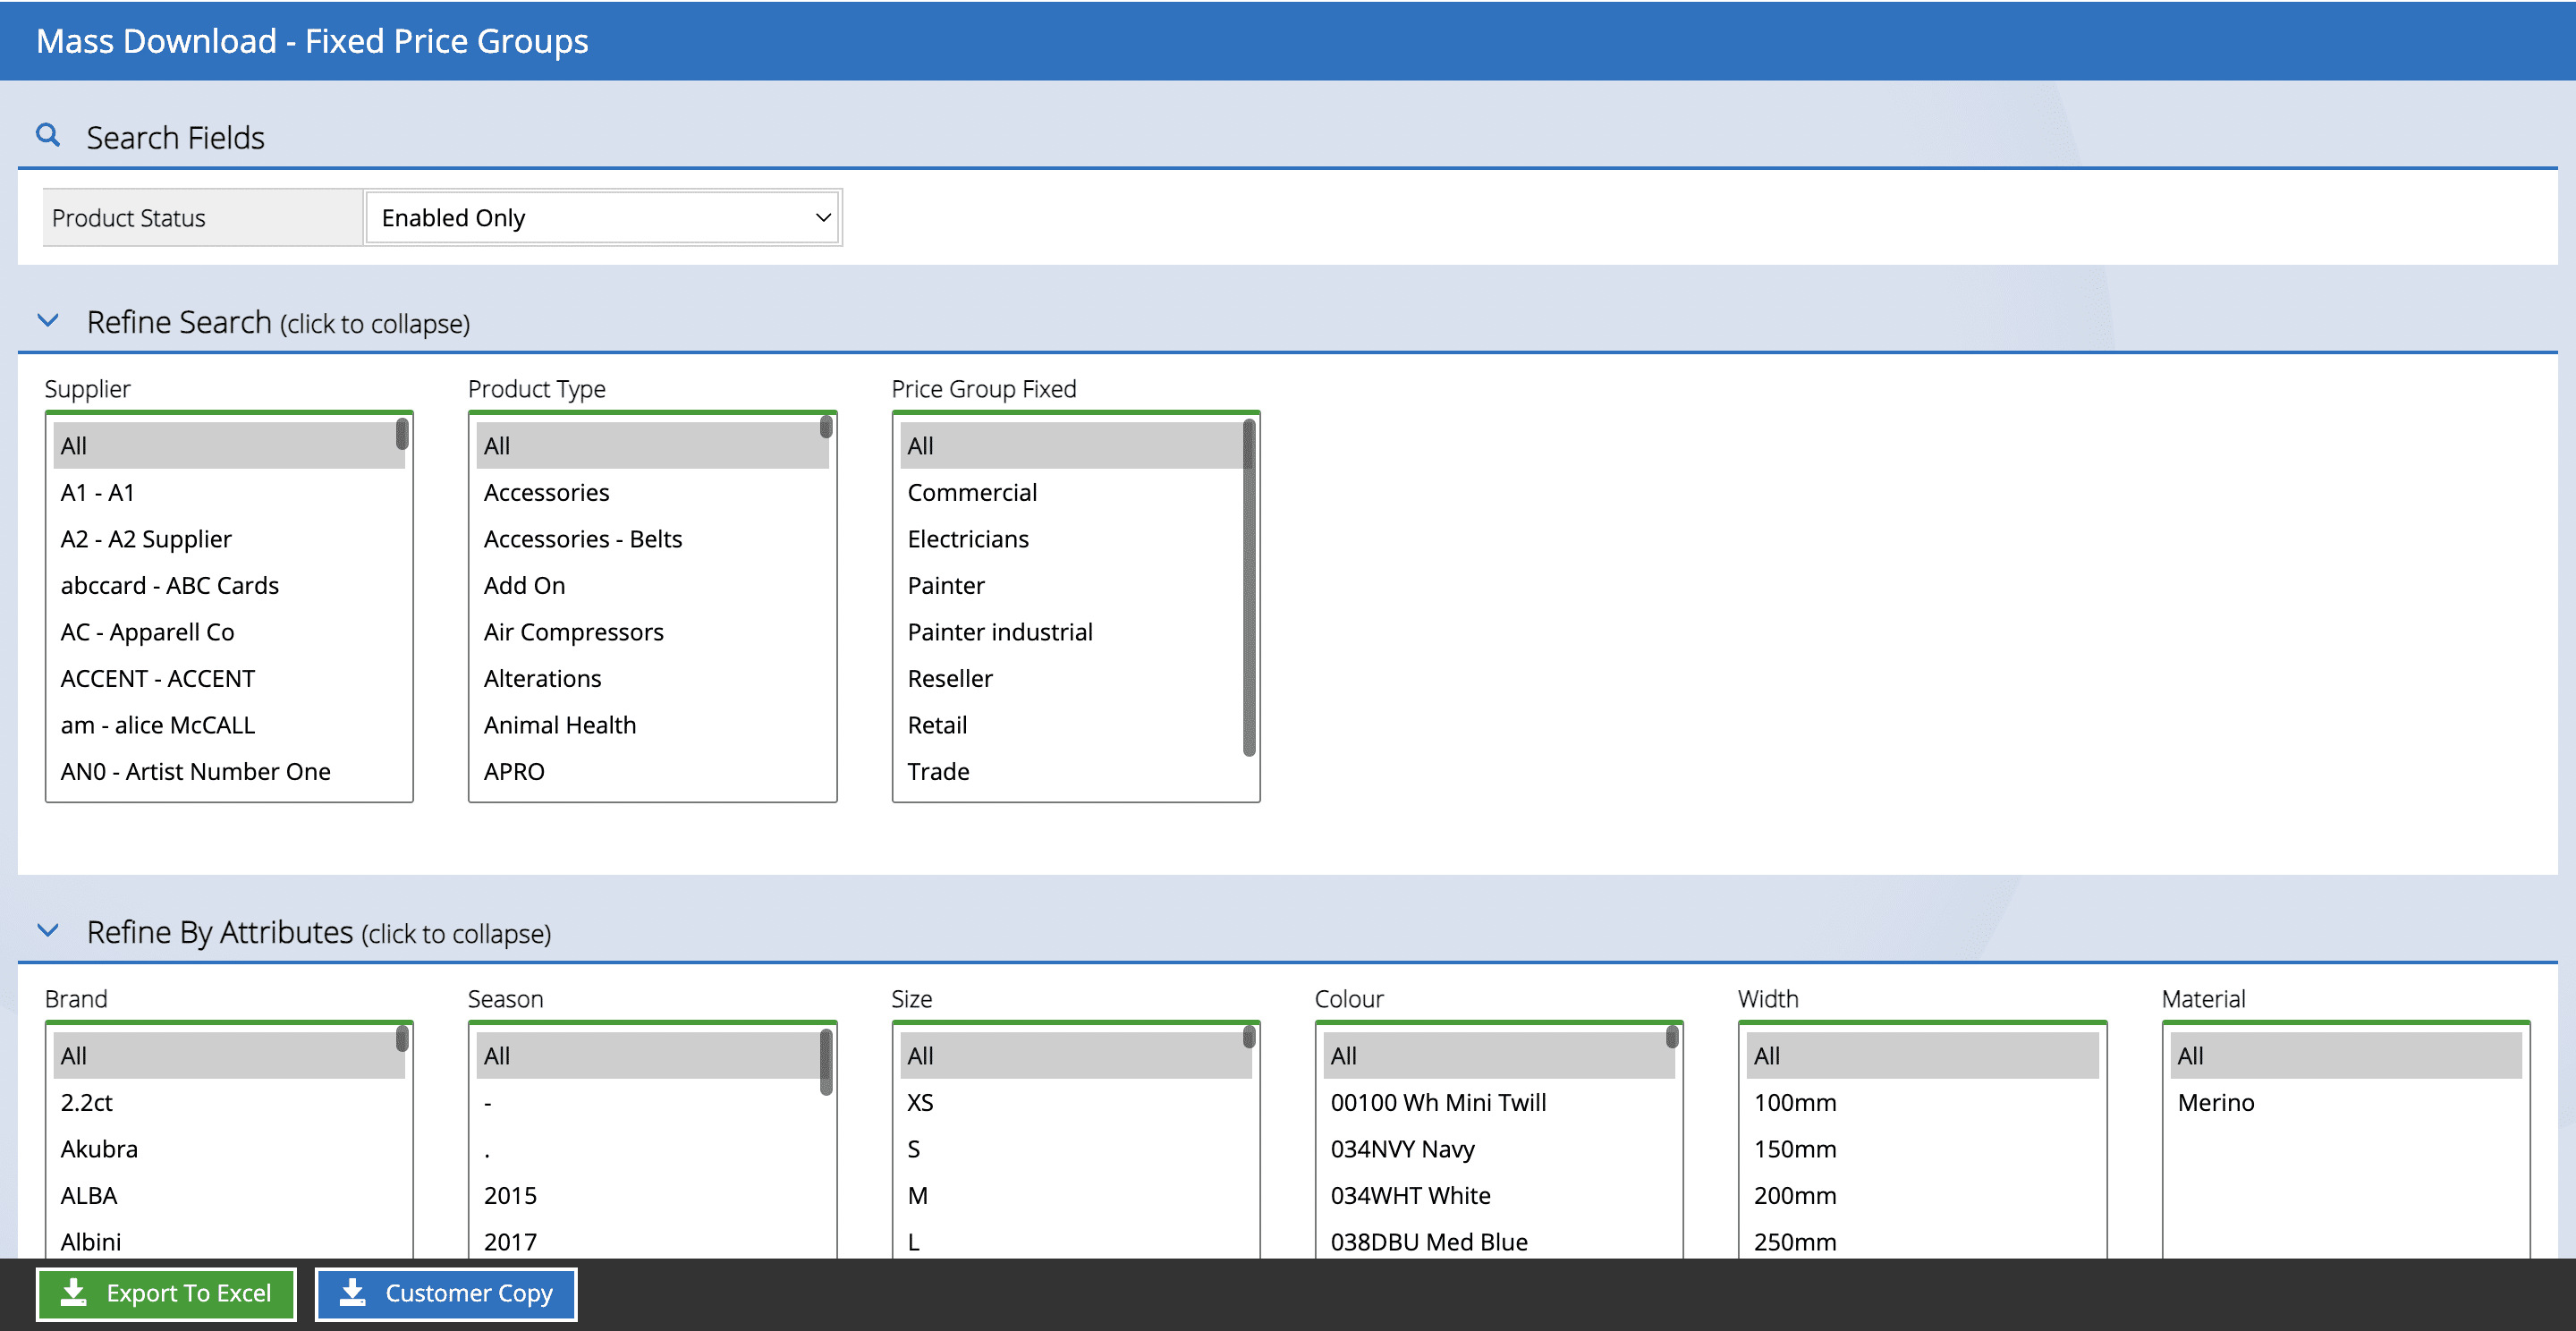
Task: Click the Search Fields magnifier icon
Action: [x=48, y=135]
